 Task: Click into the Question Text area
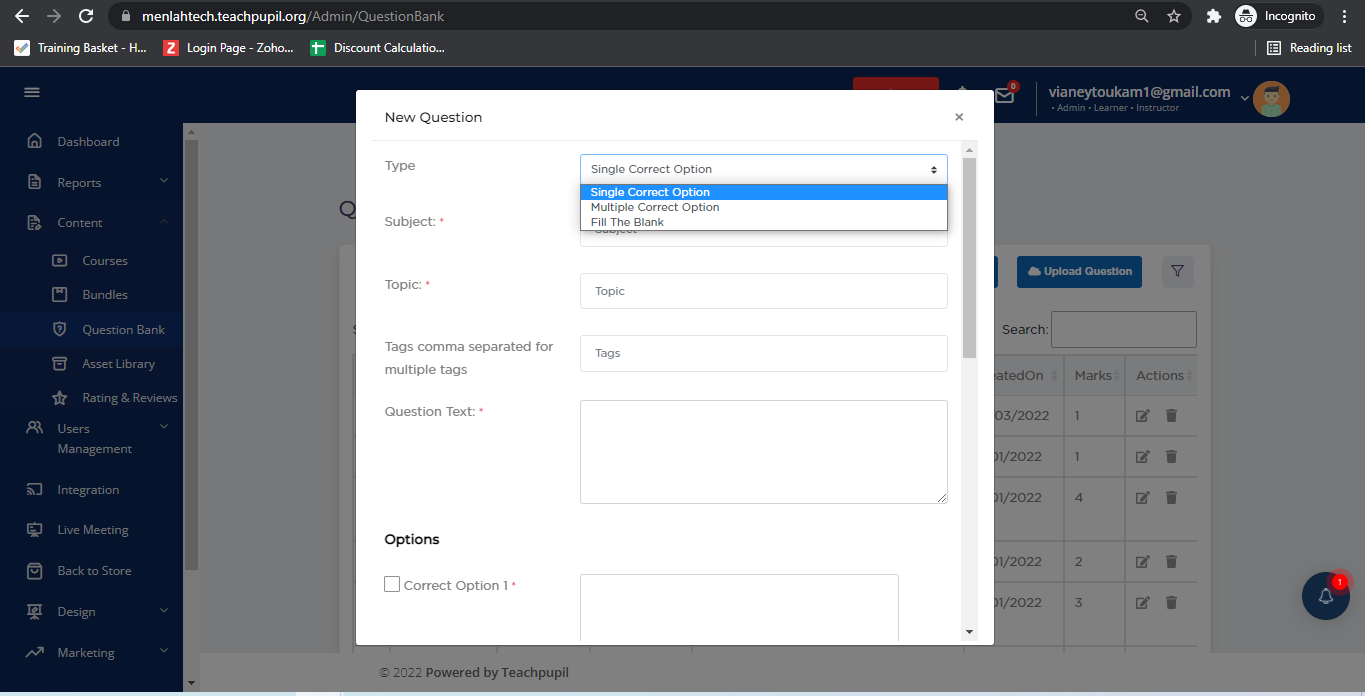pos(763,452)
